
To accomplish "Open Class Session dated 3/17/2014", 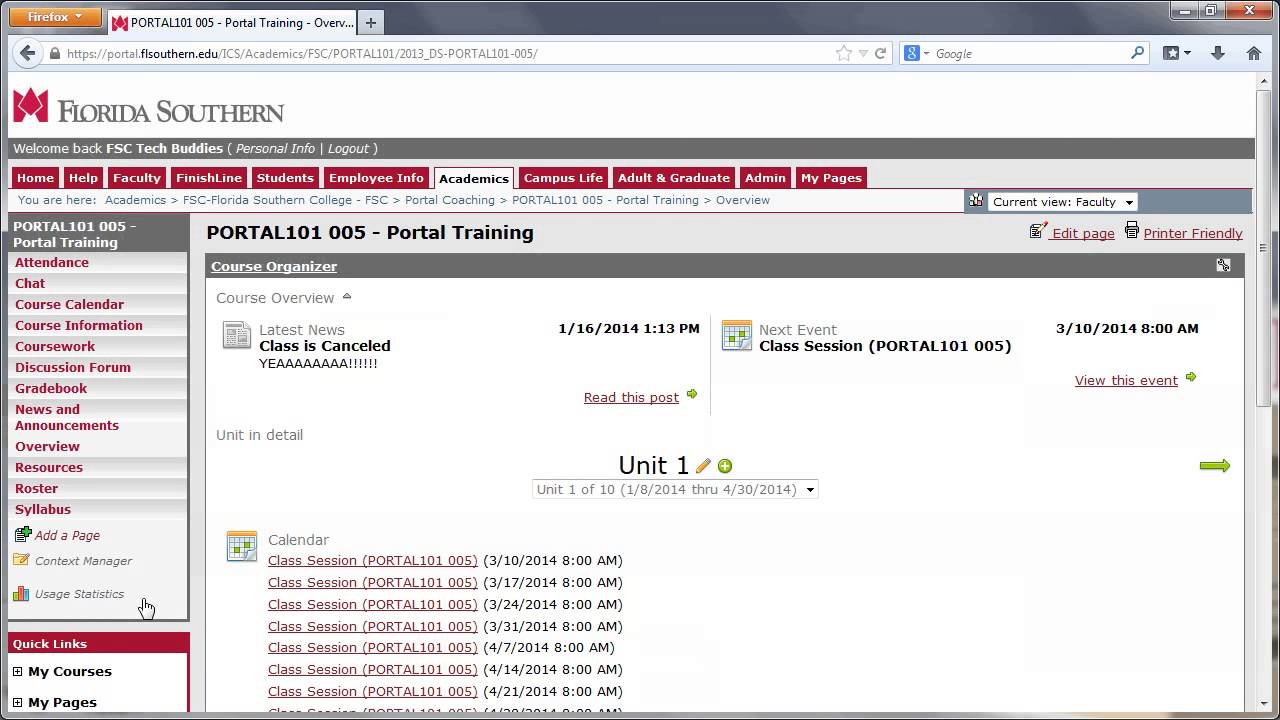I will tap(373, 582).
